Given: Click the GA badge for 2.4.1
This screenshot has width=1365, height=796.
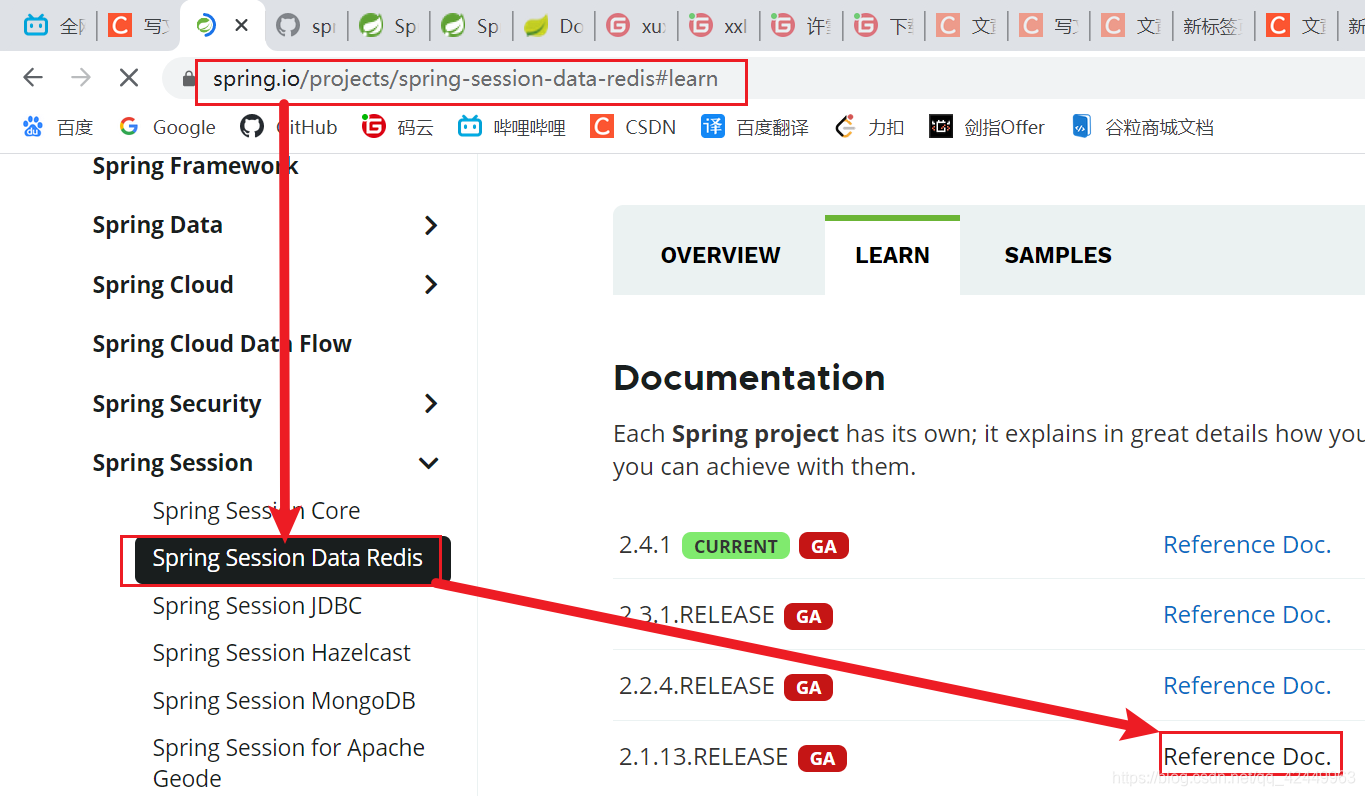Looking at the screenshot, I should coord(824,546).
